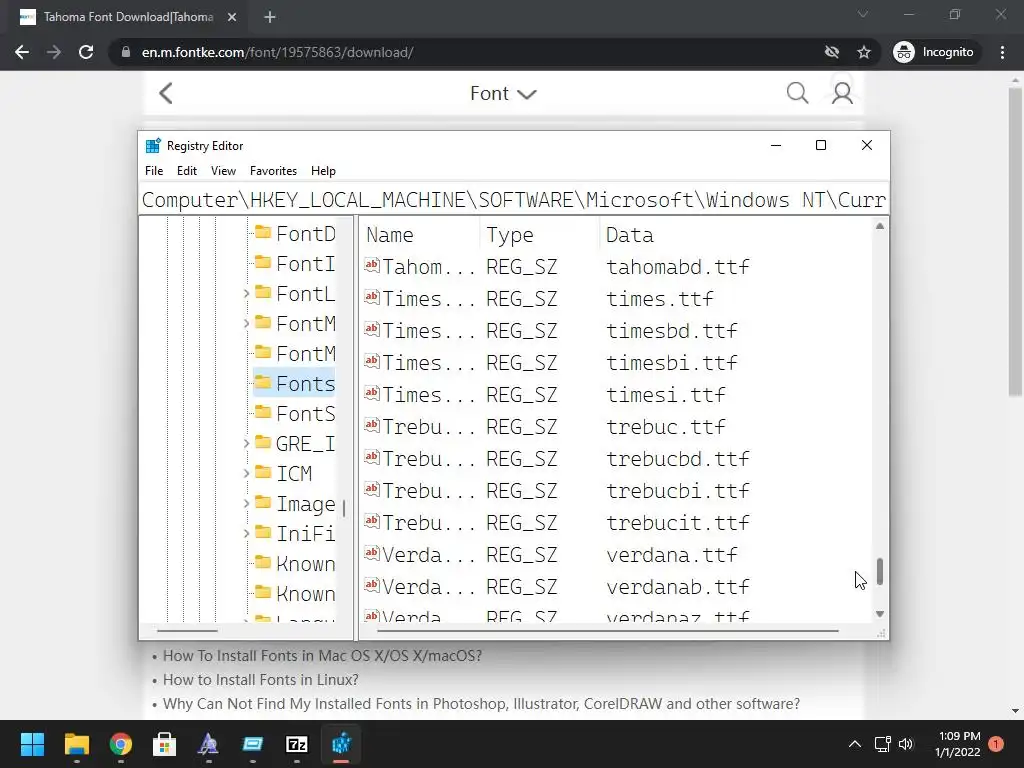Click the Incognito profile button

click(934, 52)
